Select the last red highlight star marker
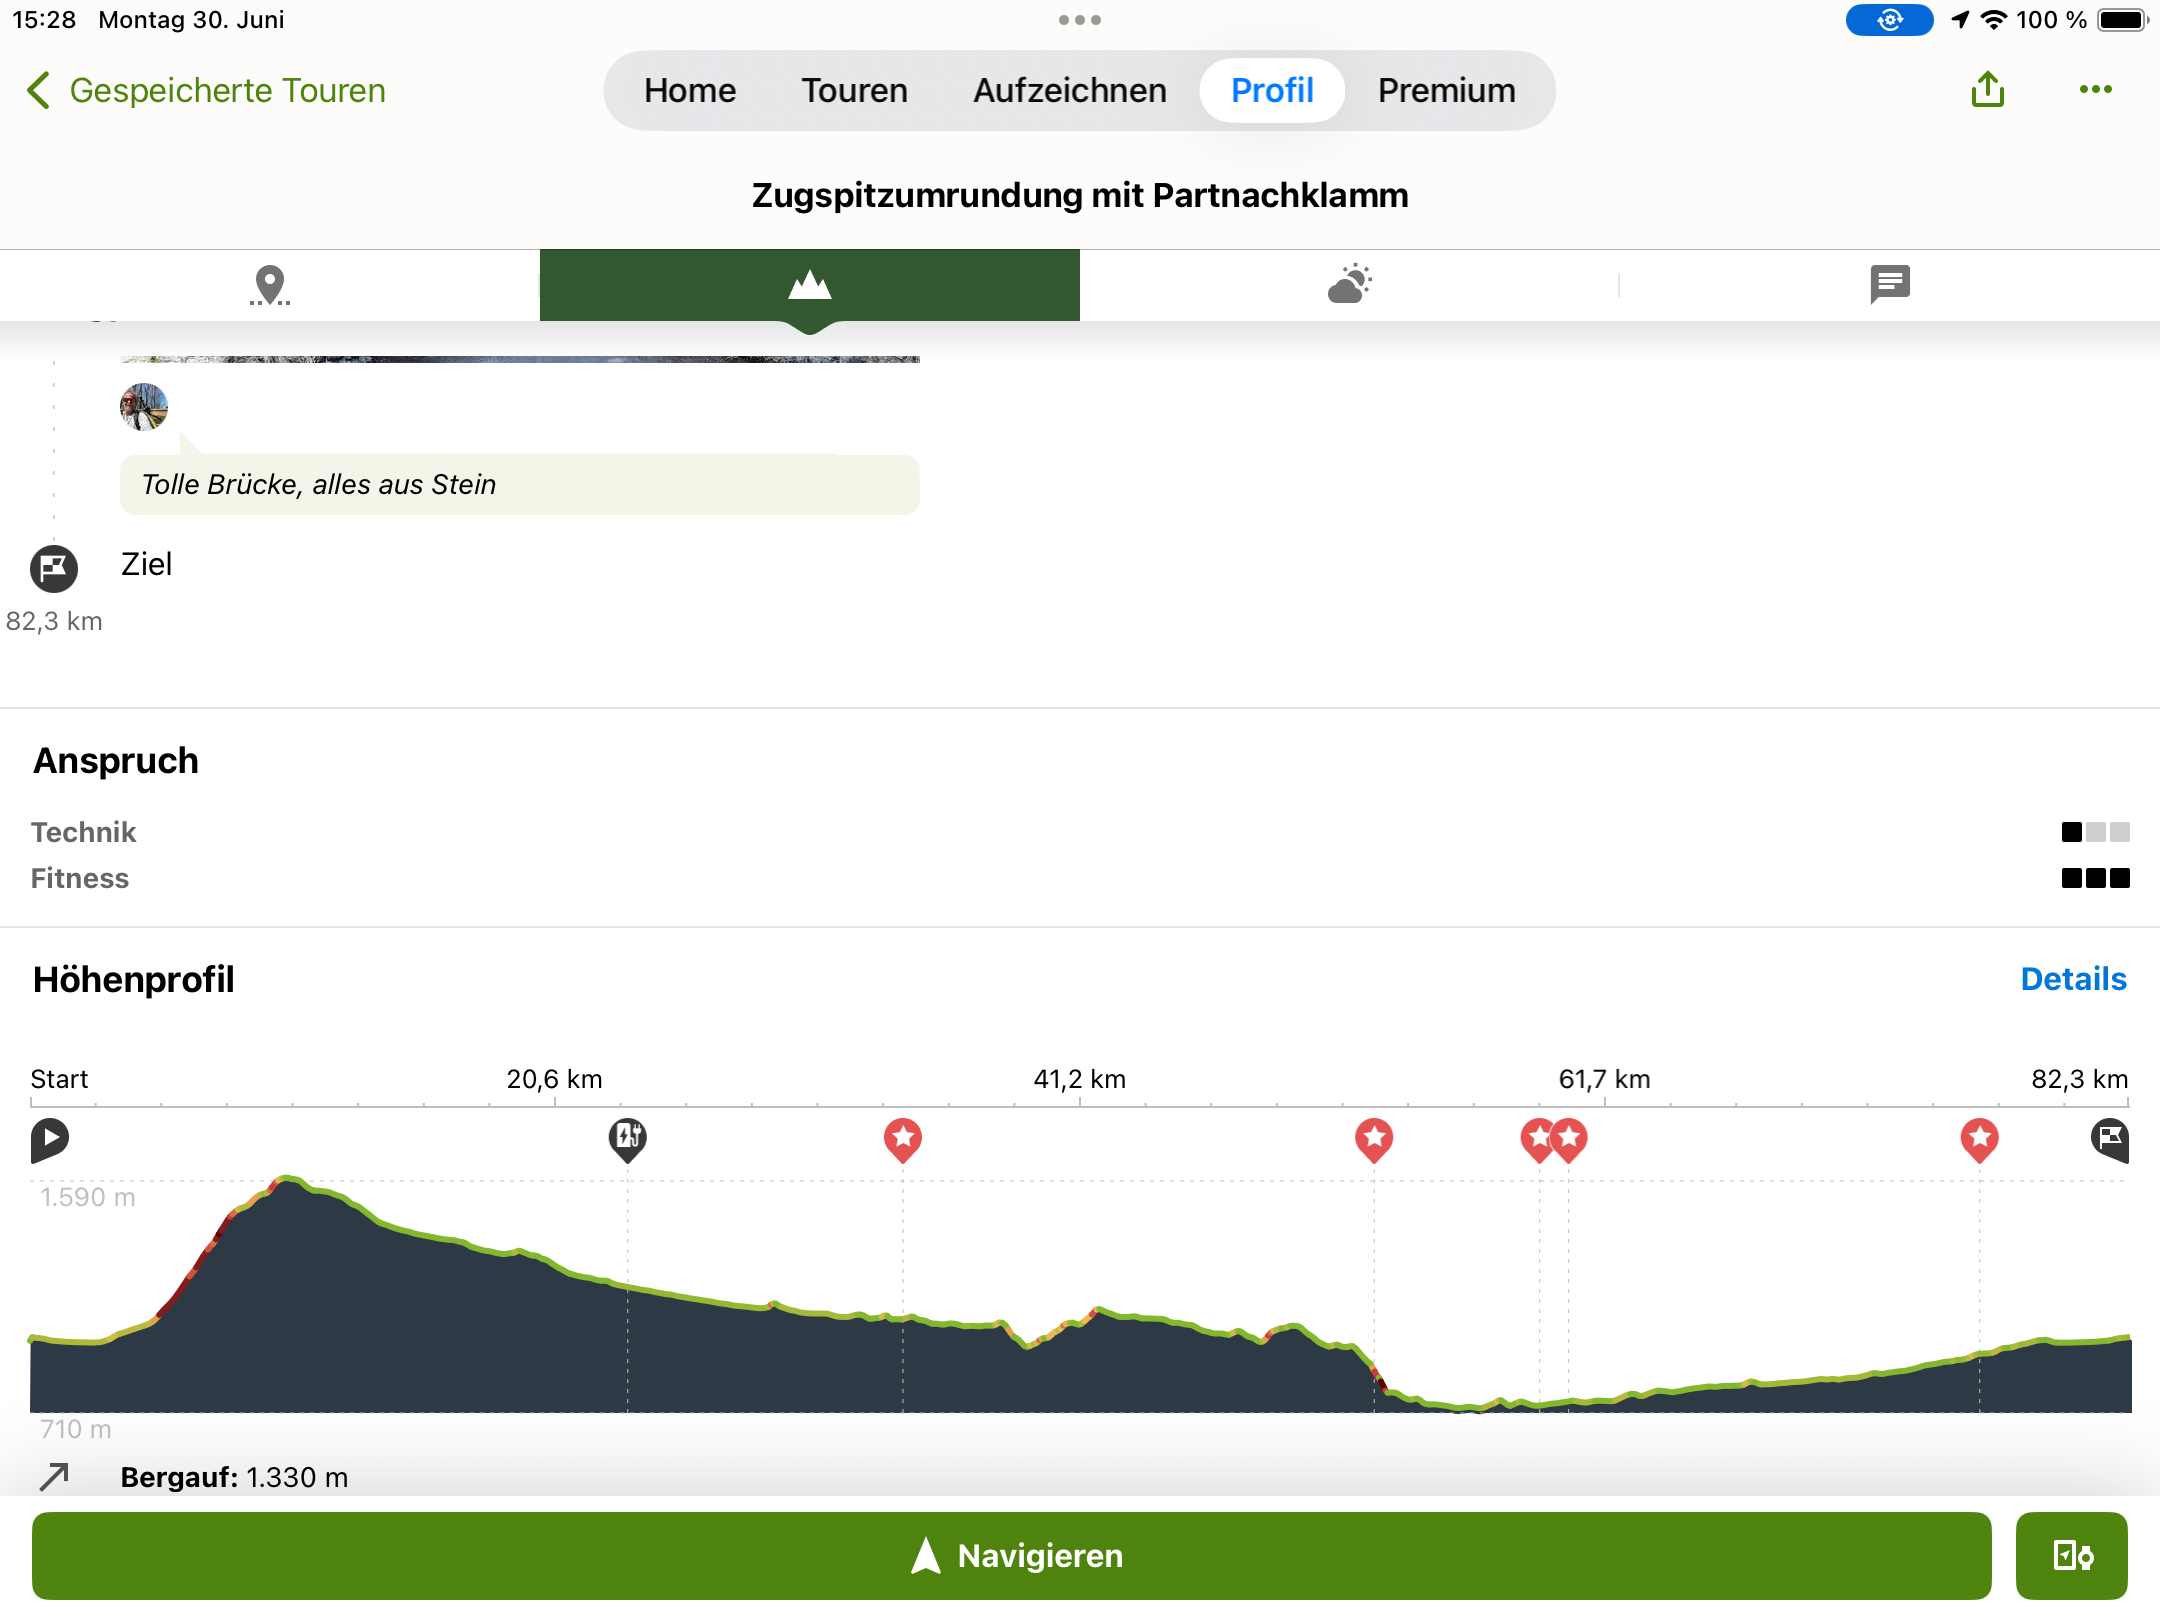 click(1979, 1139)
